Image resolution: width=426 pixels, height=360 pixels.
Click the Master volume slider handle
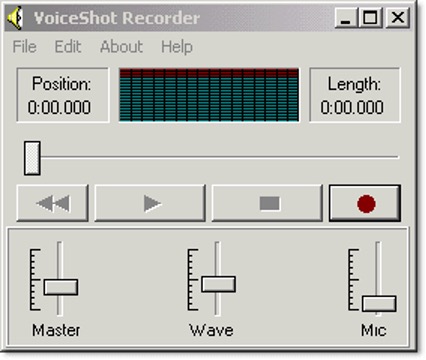point(61,287)
